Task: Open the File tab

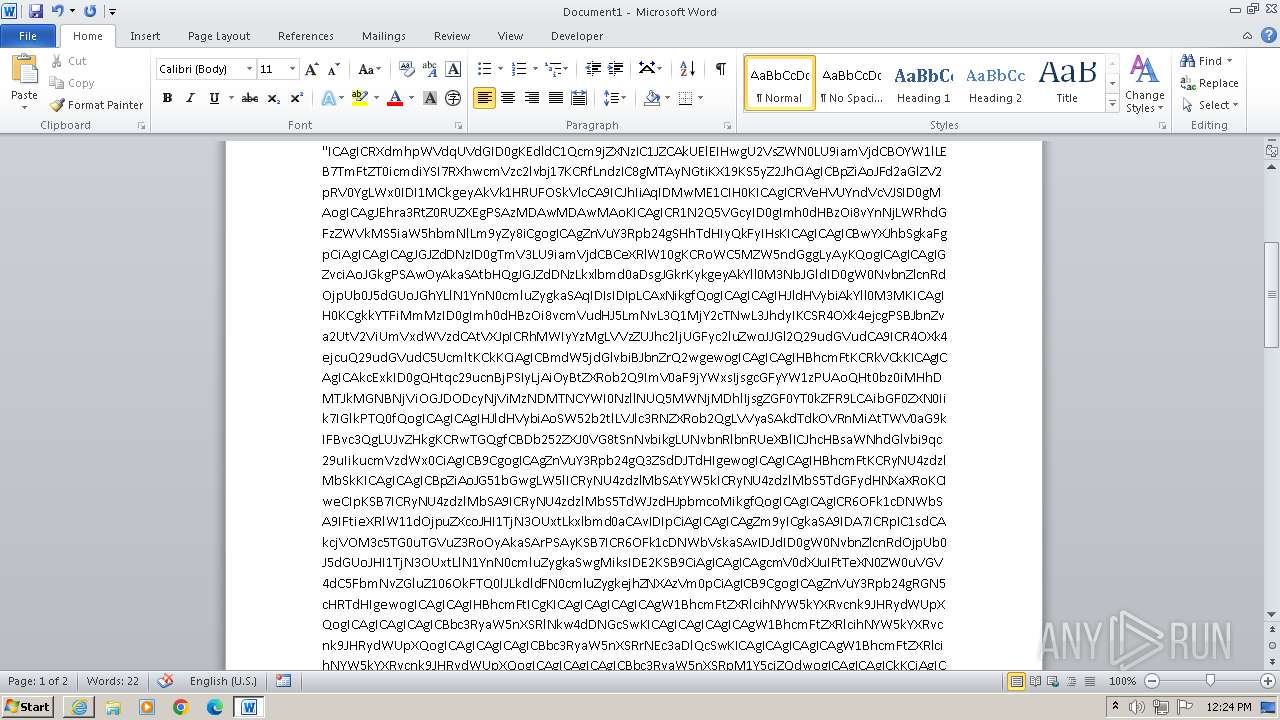Action: 28,36
